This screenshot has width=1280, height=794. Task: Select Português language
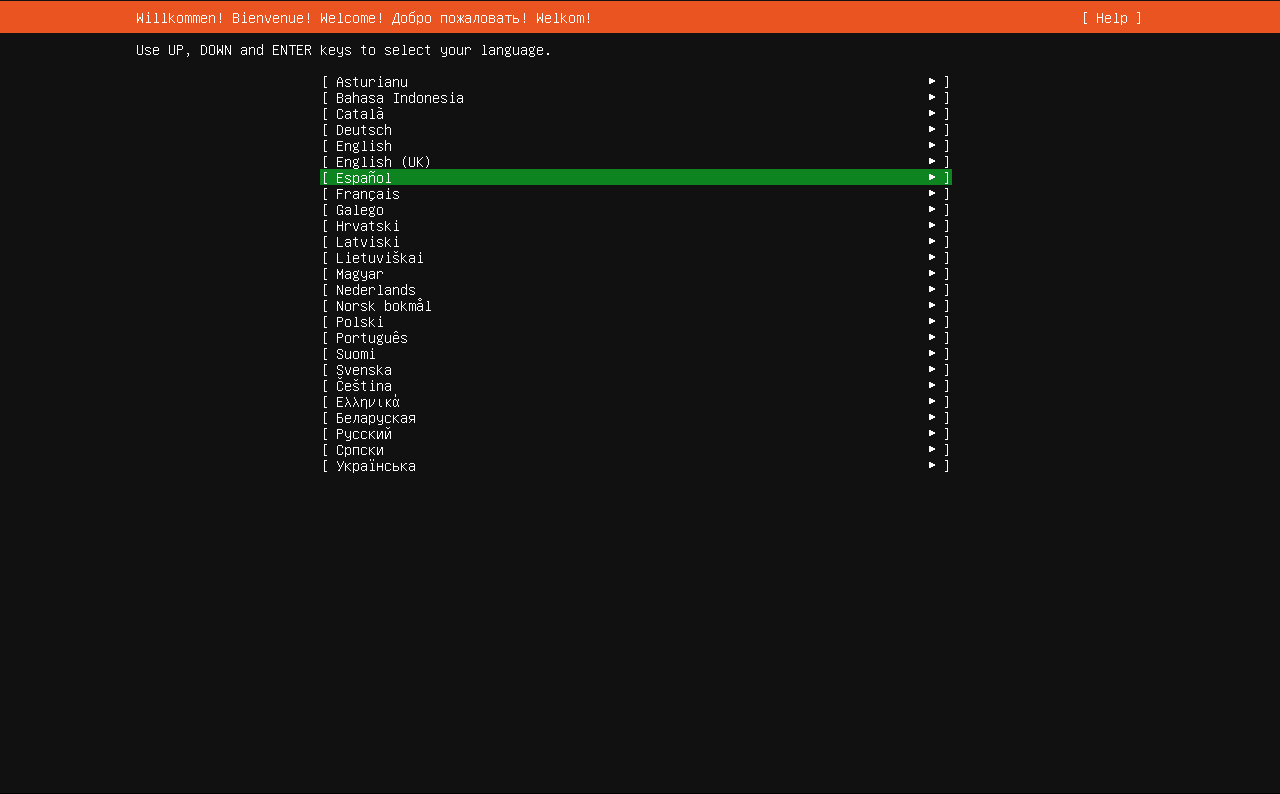[x=636, y=338]
